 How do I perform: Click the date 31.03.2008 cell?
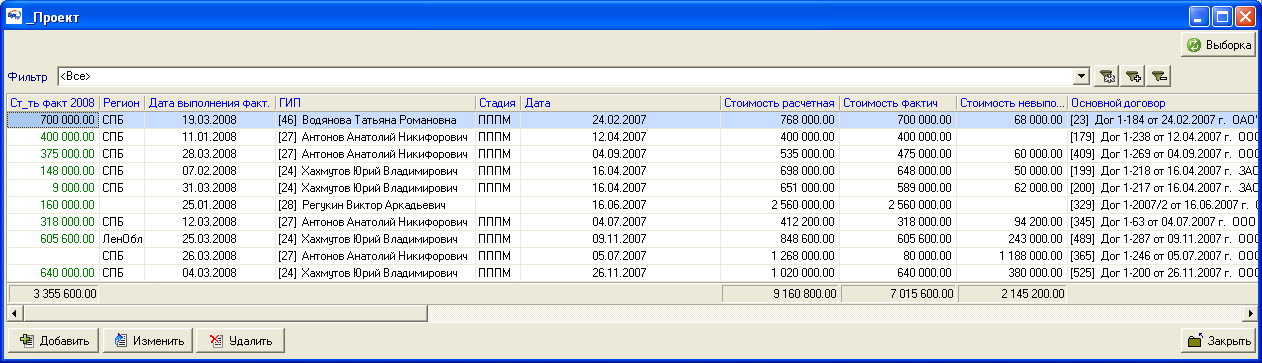[x=210, y=188]
